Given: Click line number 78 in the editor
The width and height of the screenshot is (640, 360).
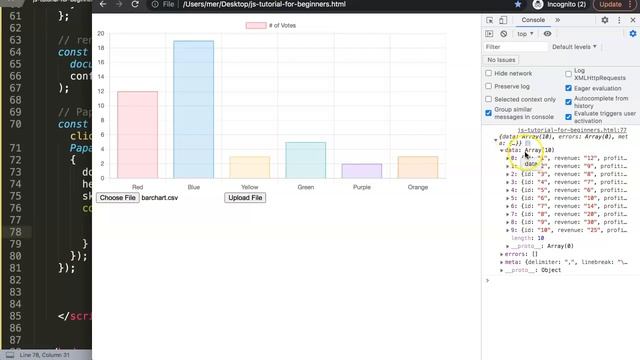Looking at the screenshot, I should [x=16, y=232].
